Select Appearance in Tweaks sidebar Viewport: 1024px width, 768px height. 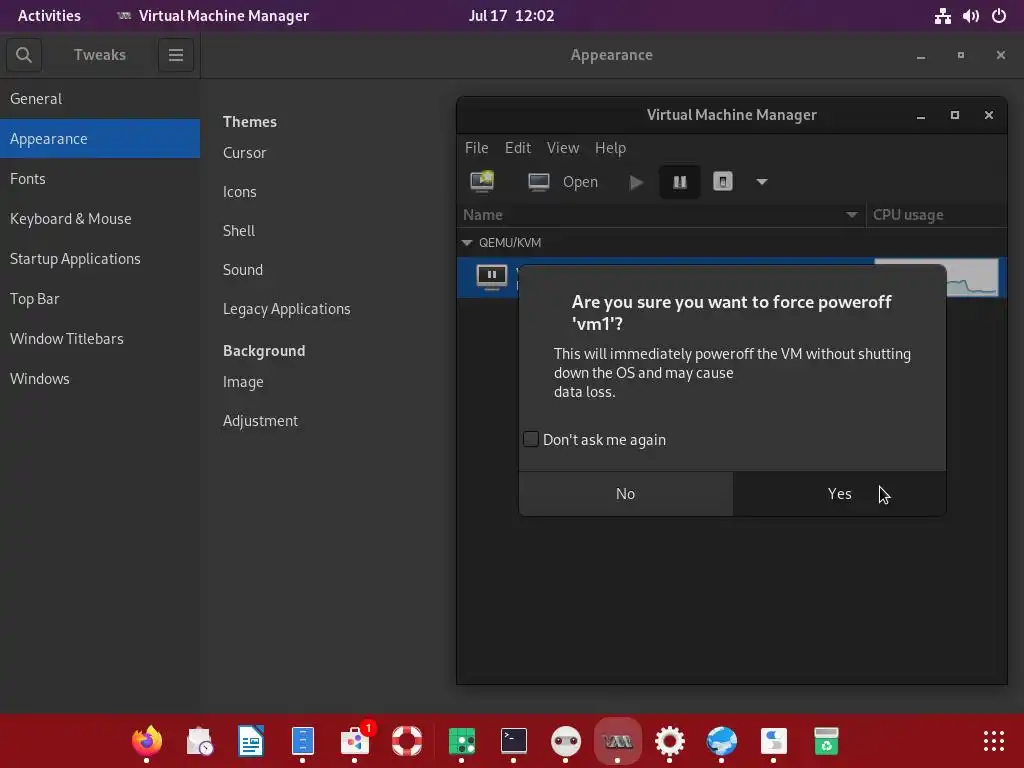(100, 138)
